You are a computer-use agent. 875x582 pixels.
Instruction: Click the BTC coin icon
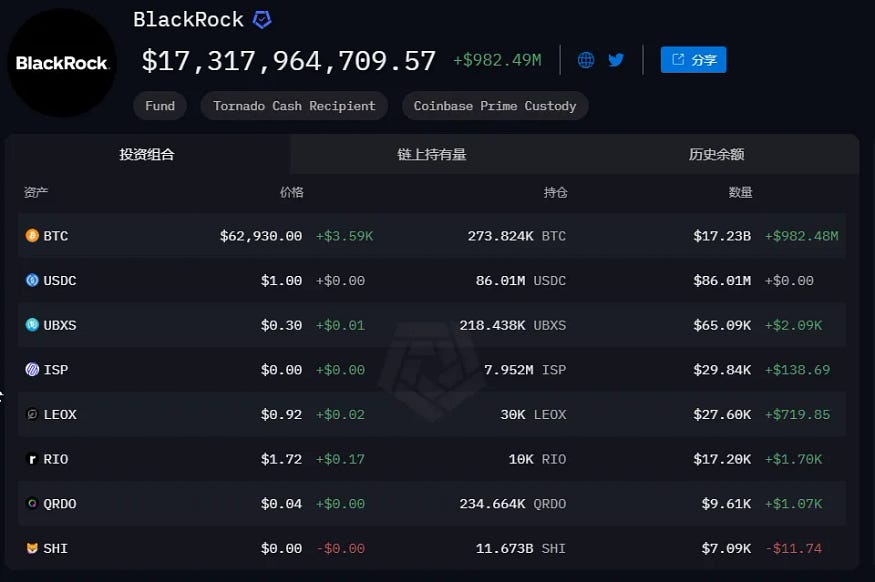(x=32, y=235)
